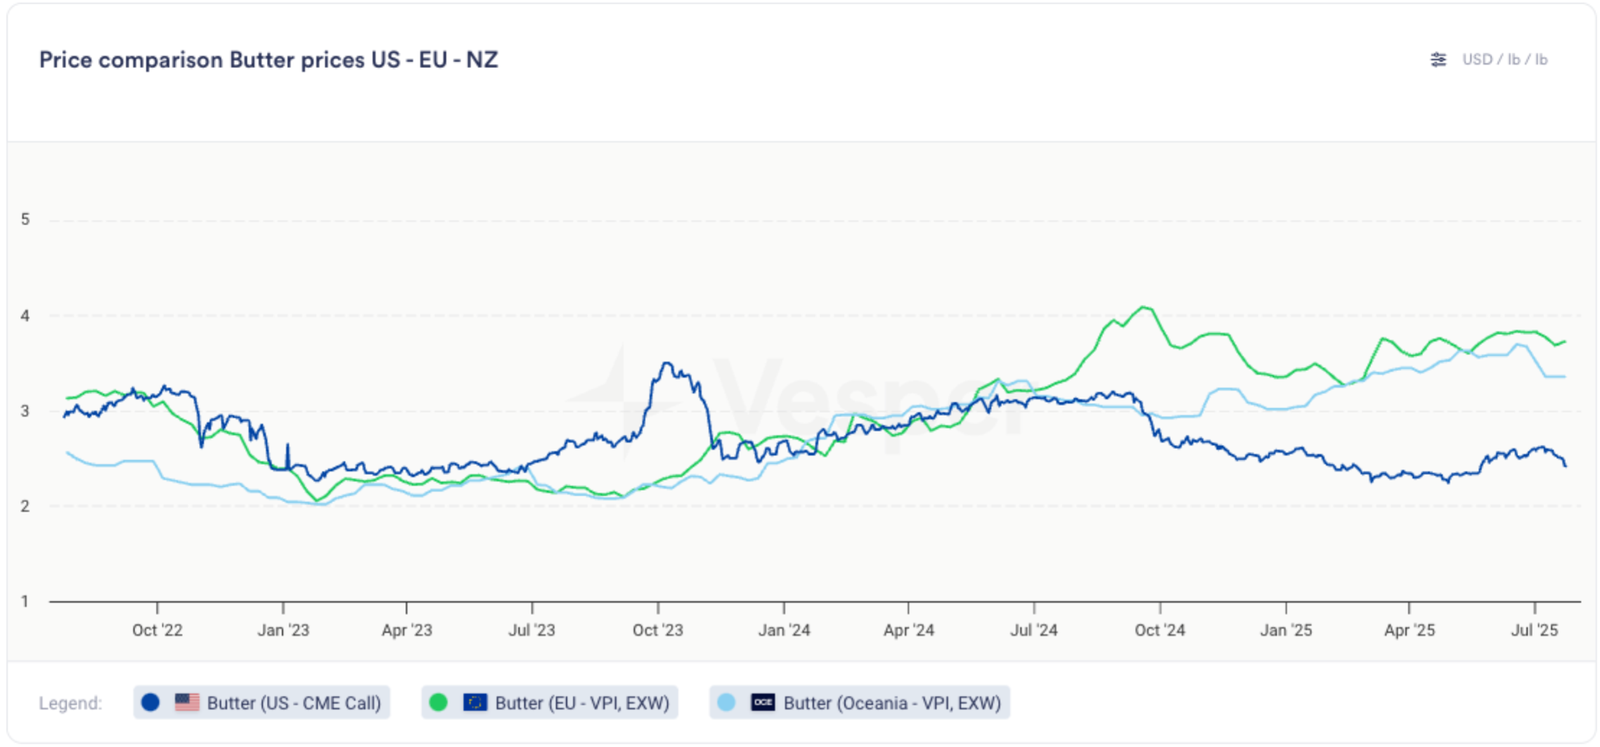Click the EU flag icon in legend
1600x747 pixels.
(475, 703)
